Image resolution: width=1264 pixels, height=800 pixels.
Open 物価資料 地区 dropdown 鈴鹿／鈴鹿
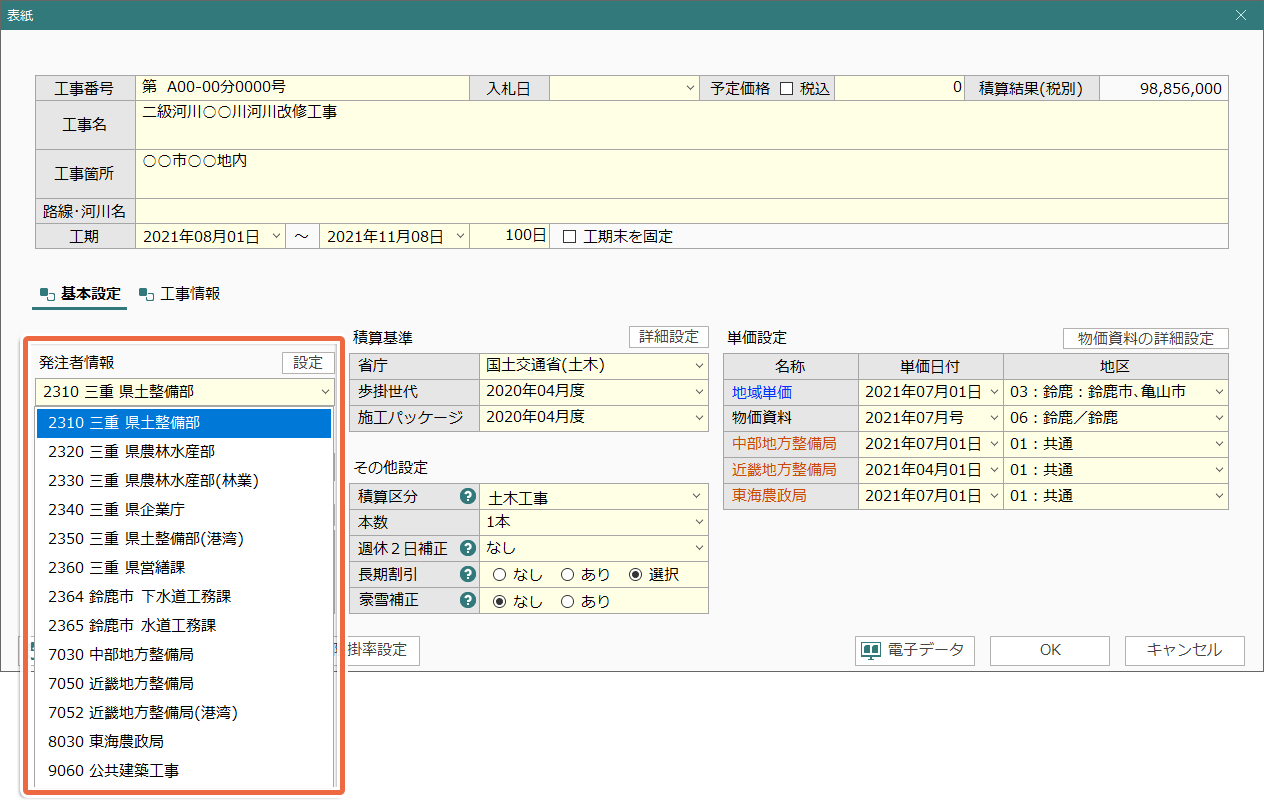point(1219,418)
